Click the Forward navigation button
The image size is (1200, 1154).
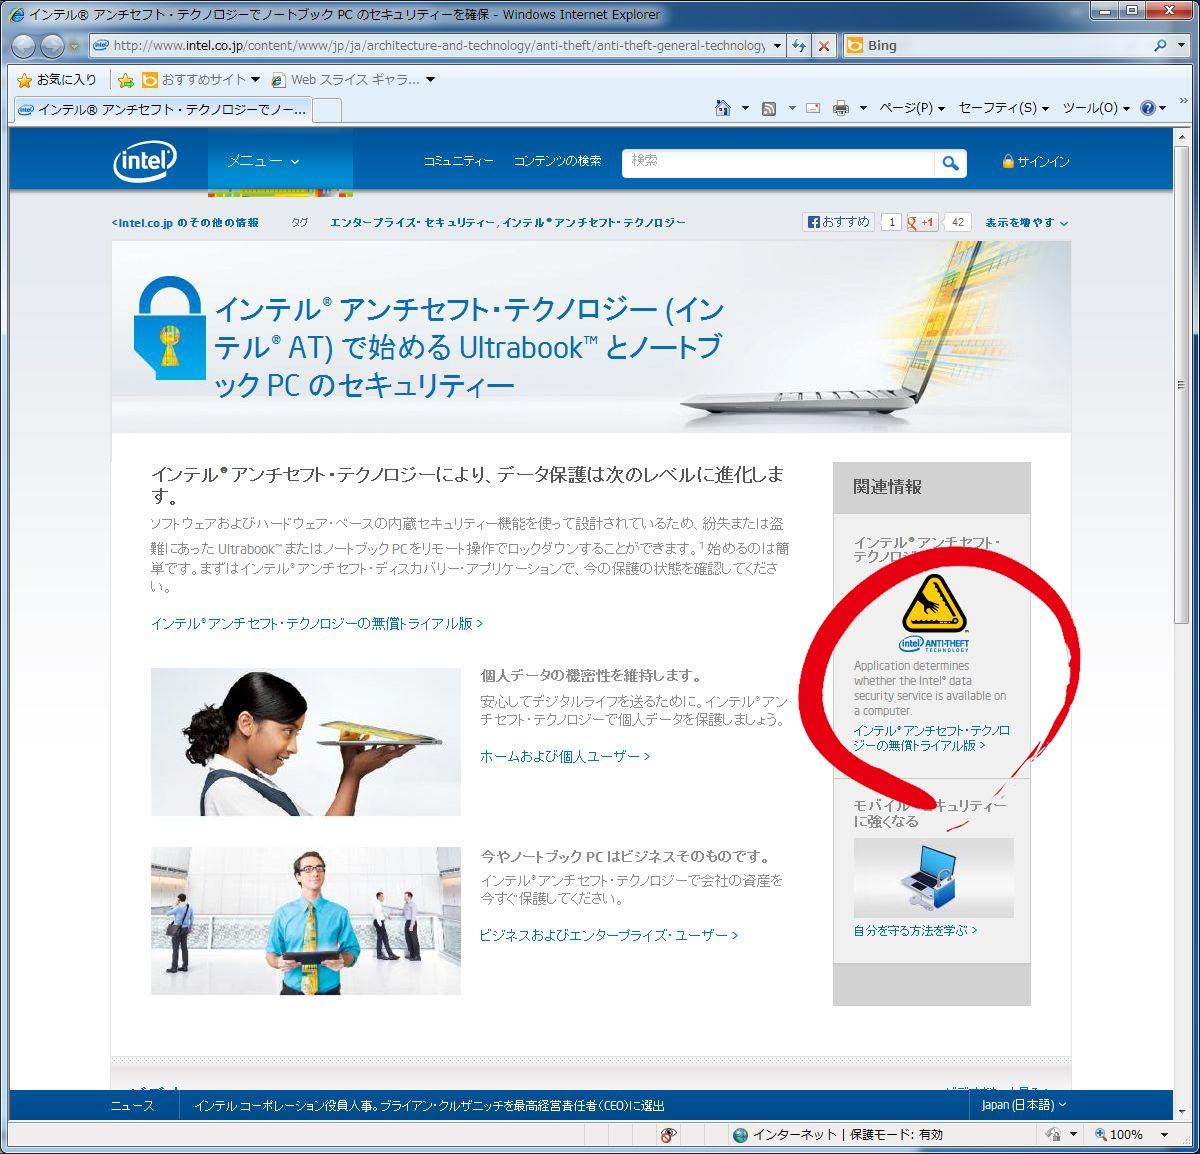52,45
